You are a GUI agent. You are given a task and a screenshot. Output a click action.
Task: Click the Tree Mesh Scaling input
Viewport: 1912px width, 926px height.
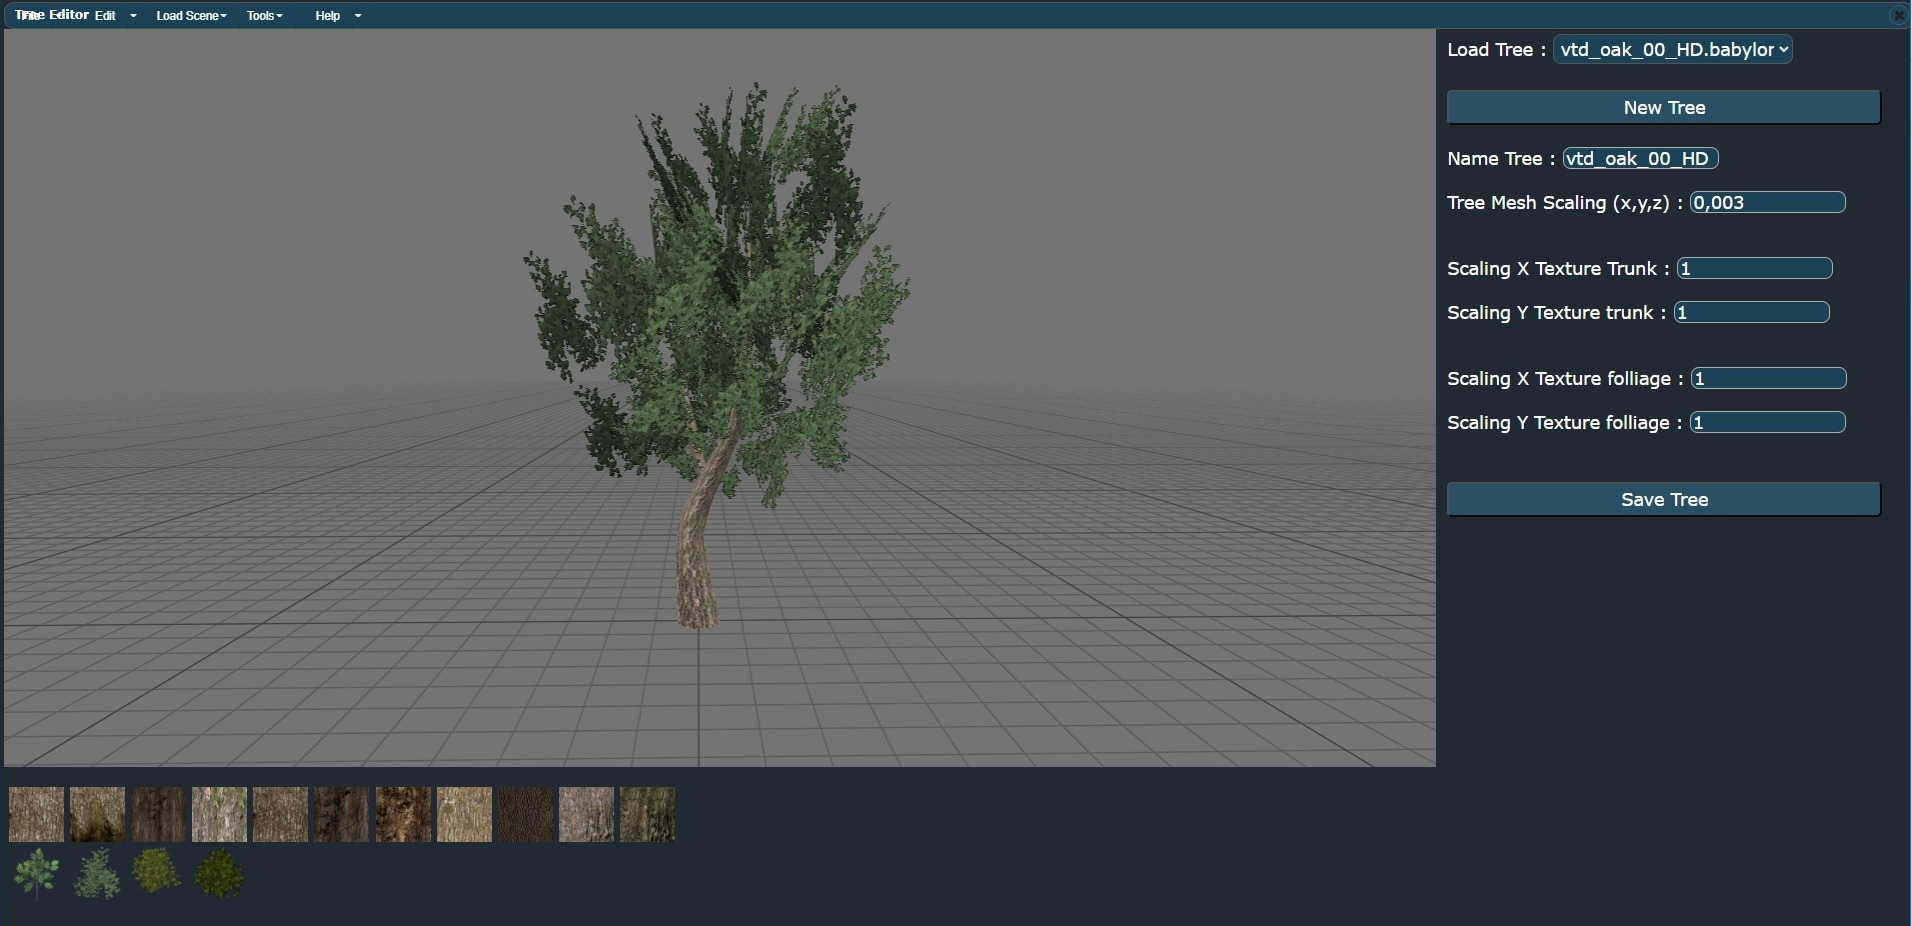click(x=1767, y=203)
